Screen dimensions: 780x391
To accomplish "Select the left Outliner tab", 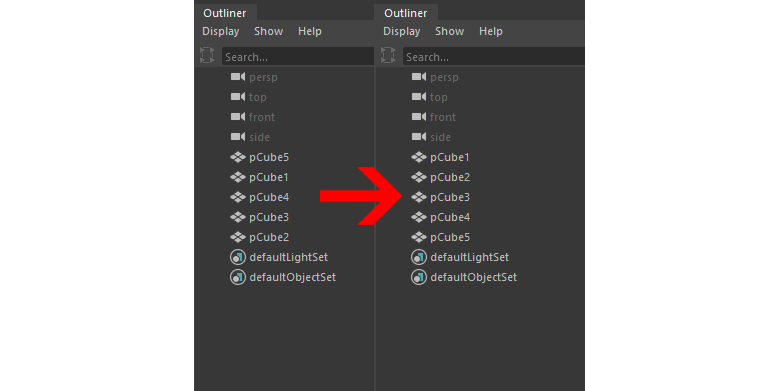I will 225,13.
